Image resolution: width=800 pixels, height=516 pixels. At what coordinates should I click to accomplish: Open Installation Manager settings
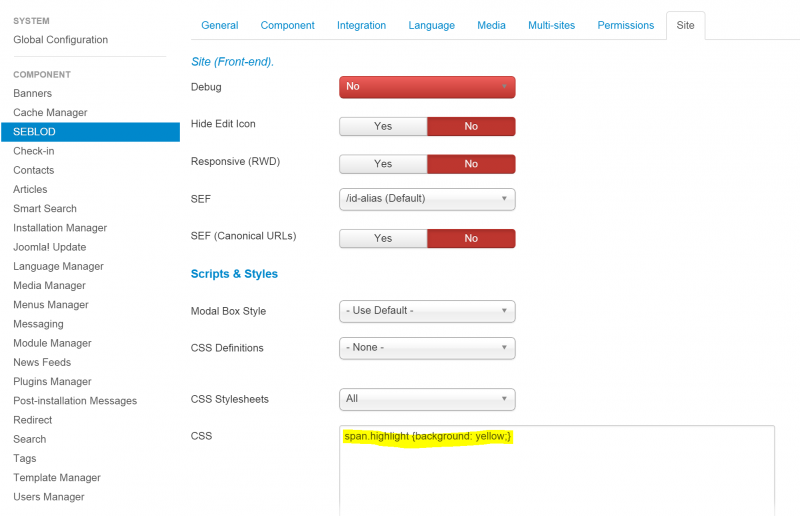(60, 228)
